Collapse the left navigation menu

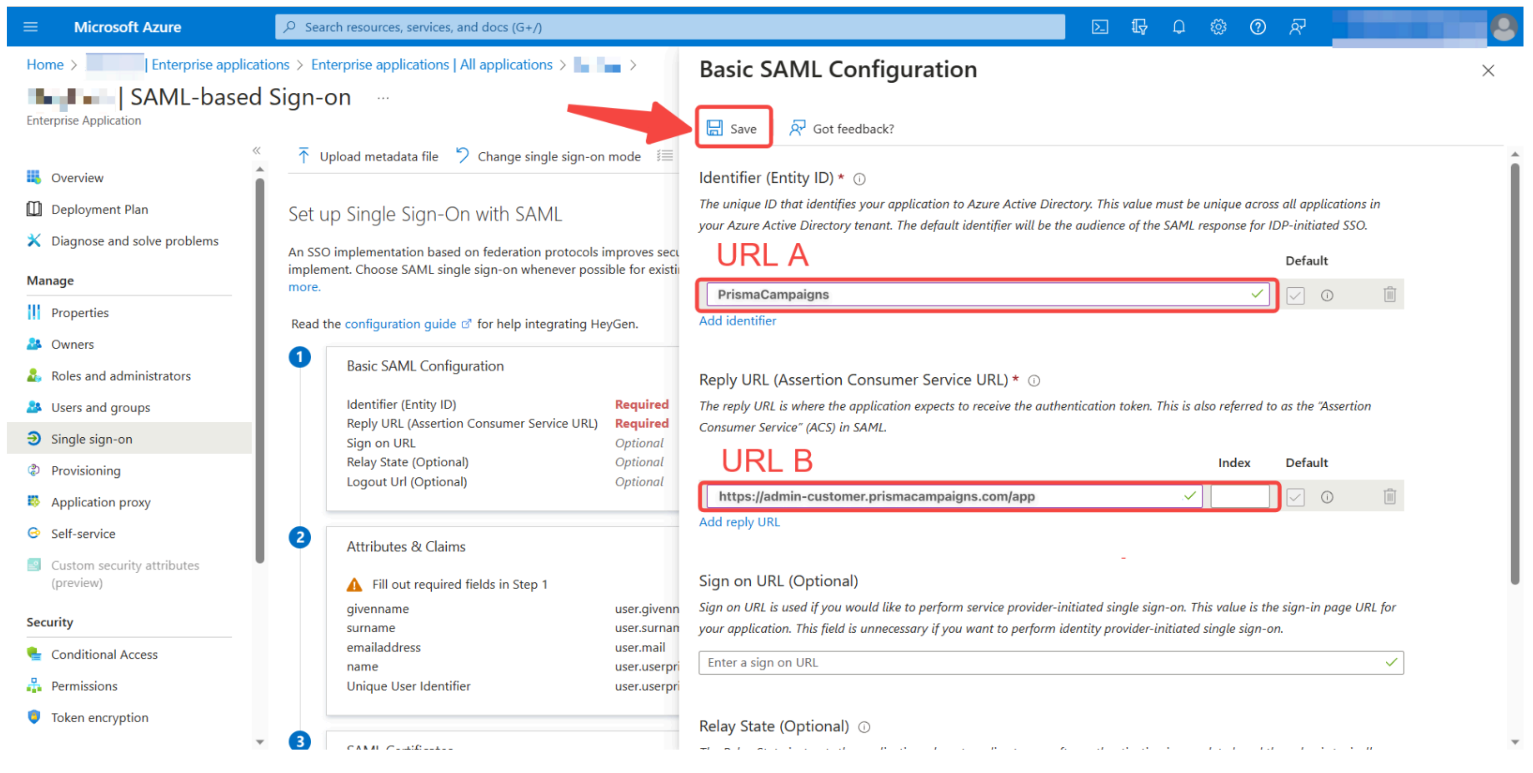[x=256, y=150]
